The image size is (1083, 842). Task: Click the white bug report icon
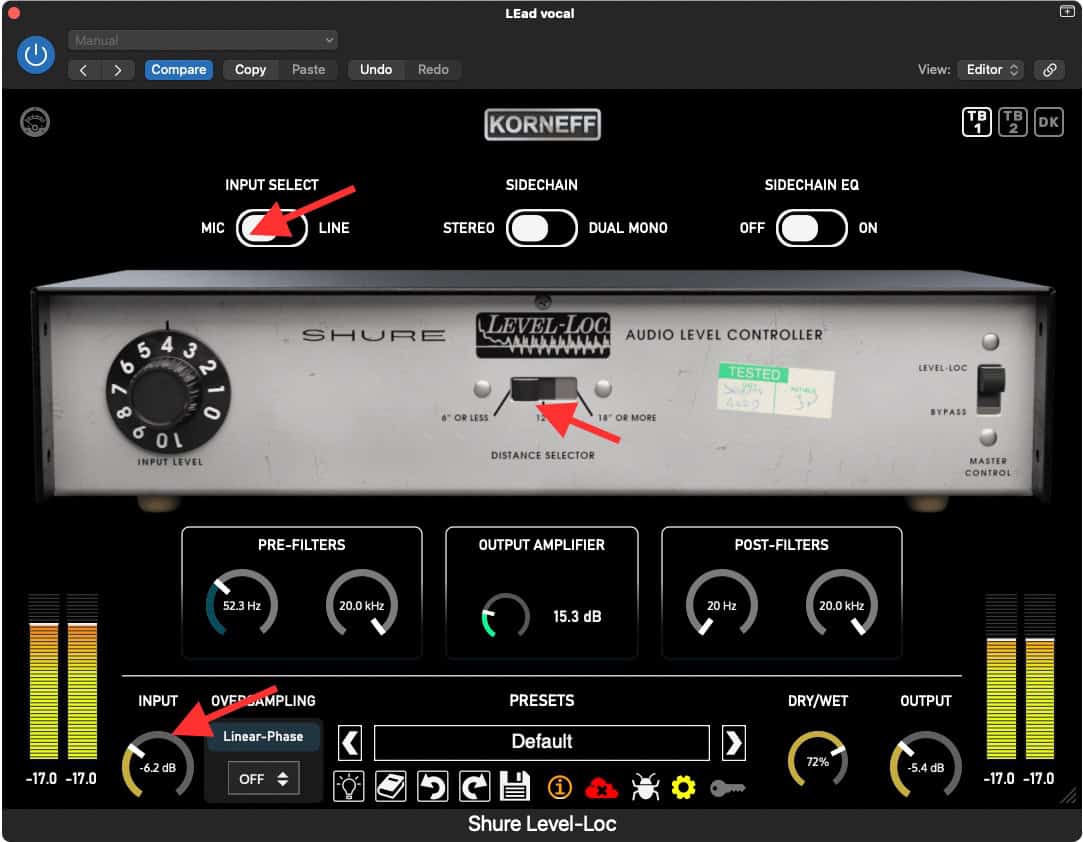[645, 787]
